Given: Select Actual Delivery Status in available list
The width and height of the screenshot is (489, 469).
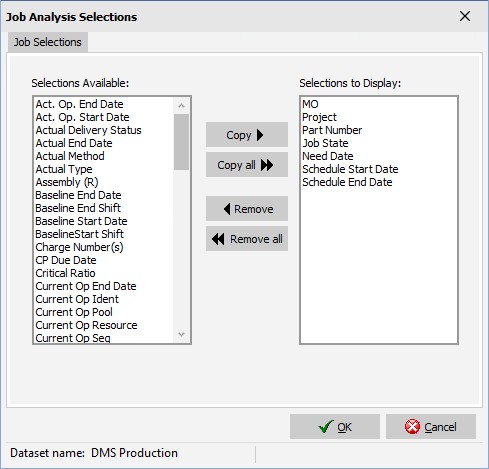Looking at the screenshot, I should point(88,130).
